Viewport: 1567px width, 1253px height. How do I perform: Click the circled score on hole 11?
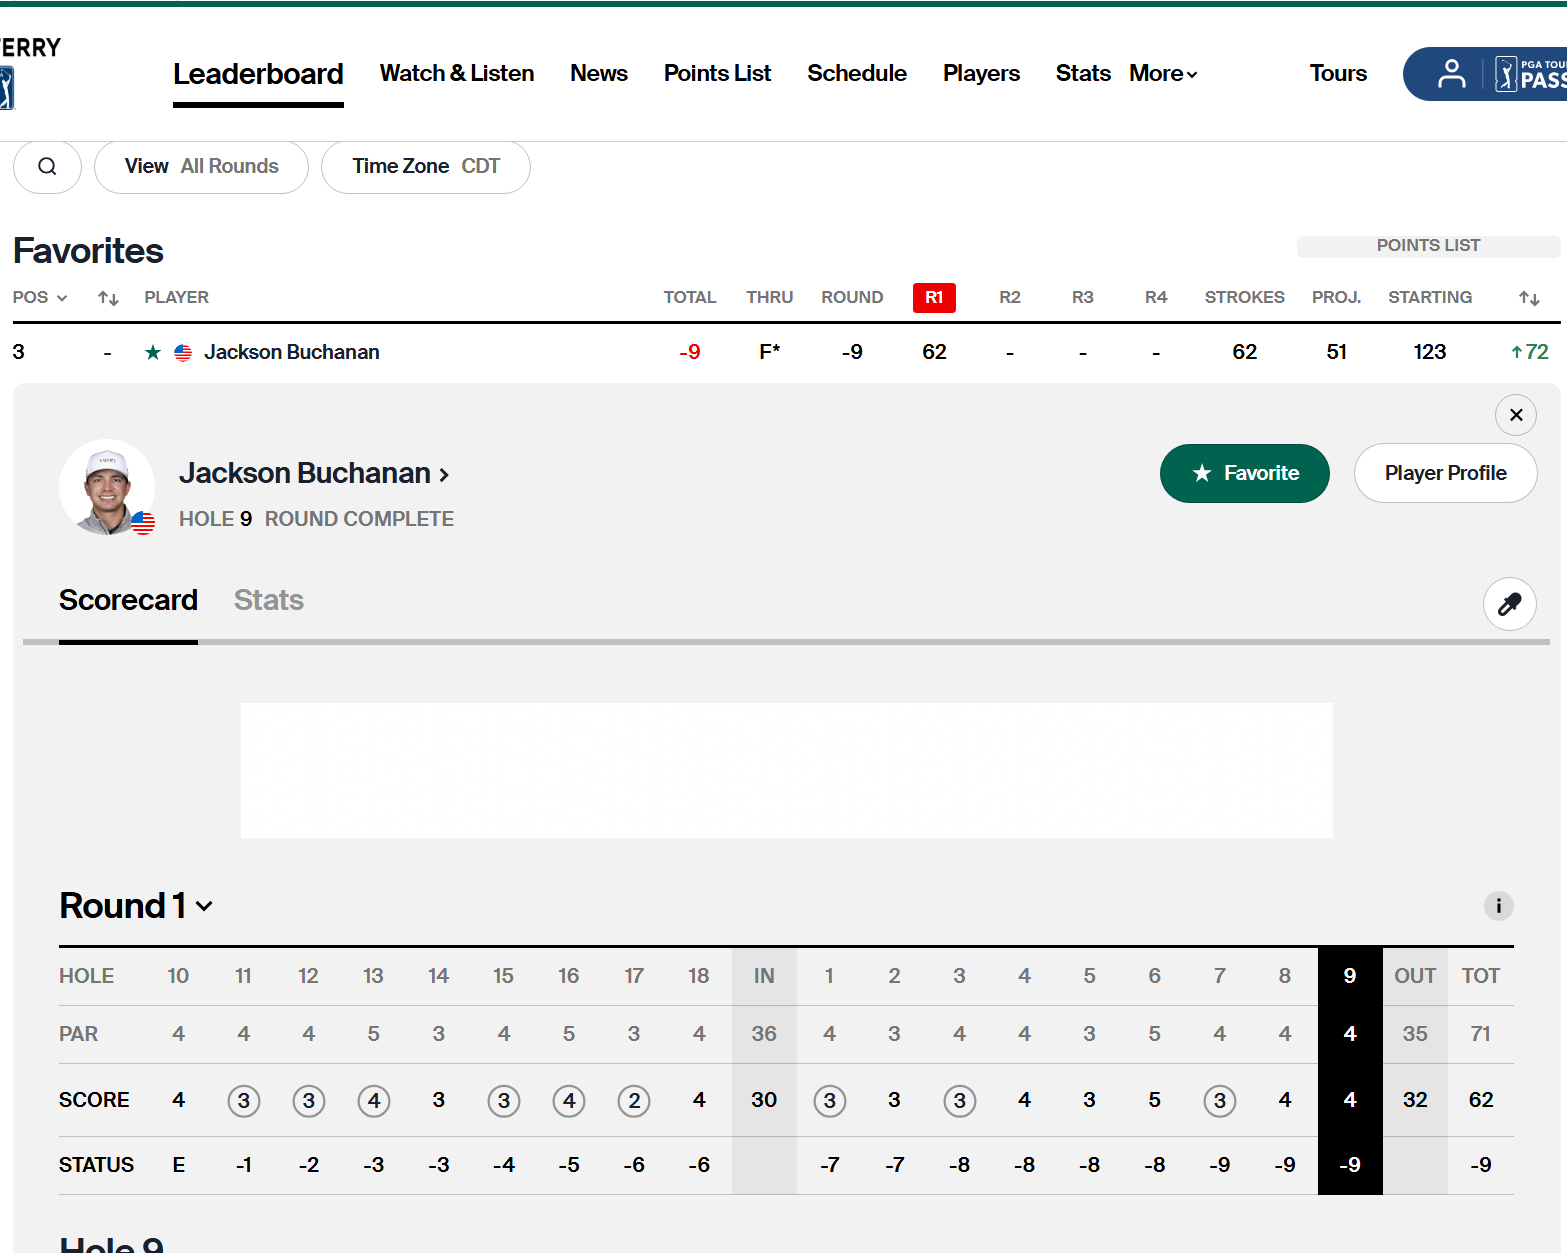click(244, 1101)
